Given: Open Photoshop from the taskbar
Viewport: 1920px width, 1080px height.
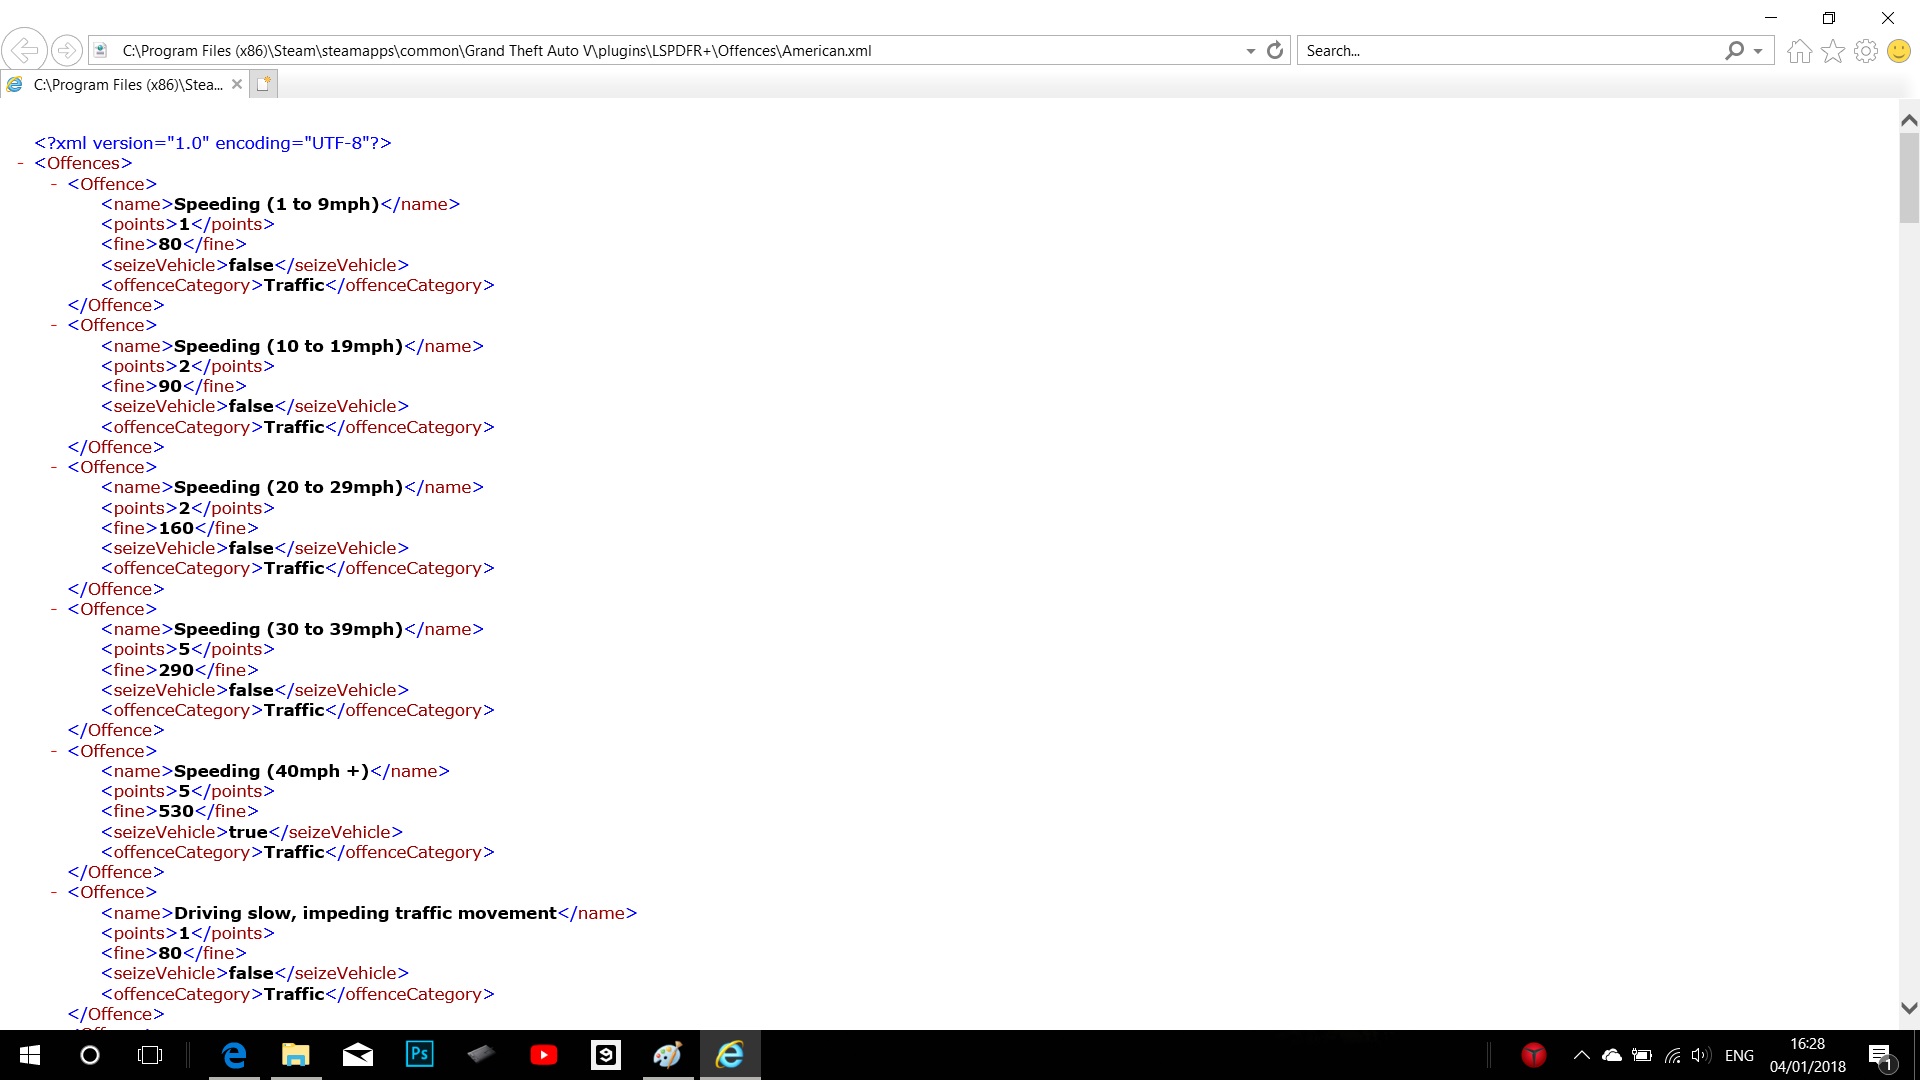Looking at the screenshot, I should click(419, 1054).
